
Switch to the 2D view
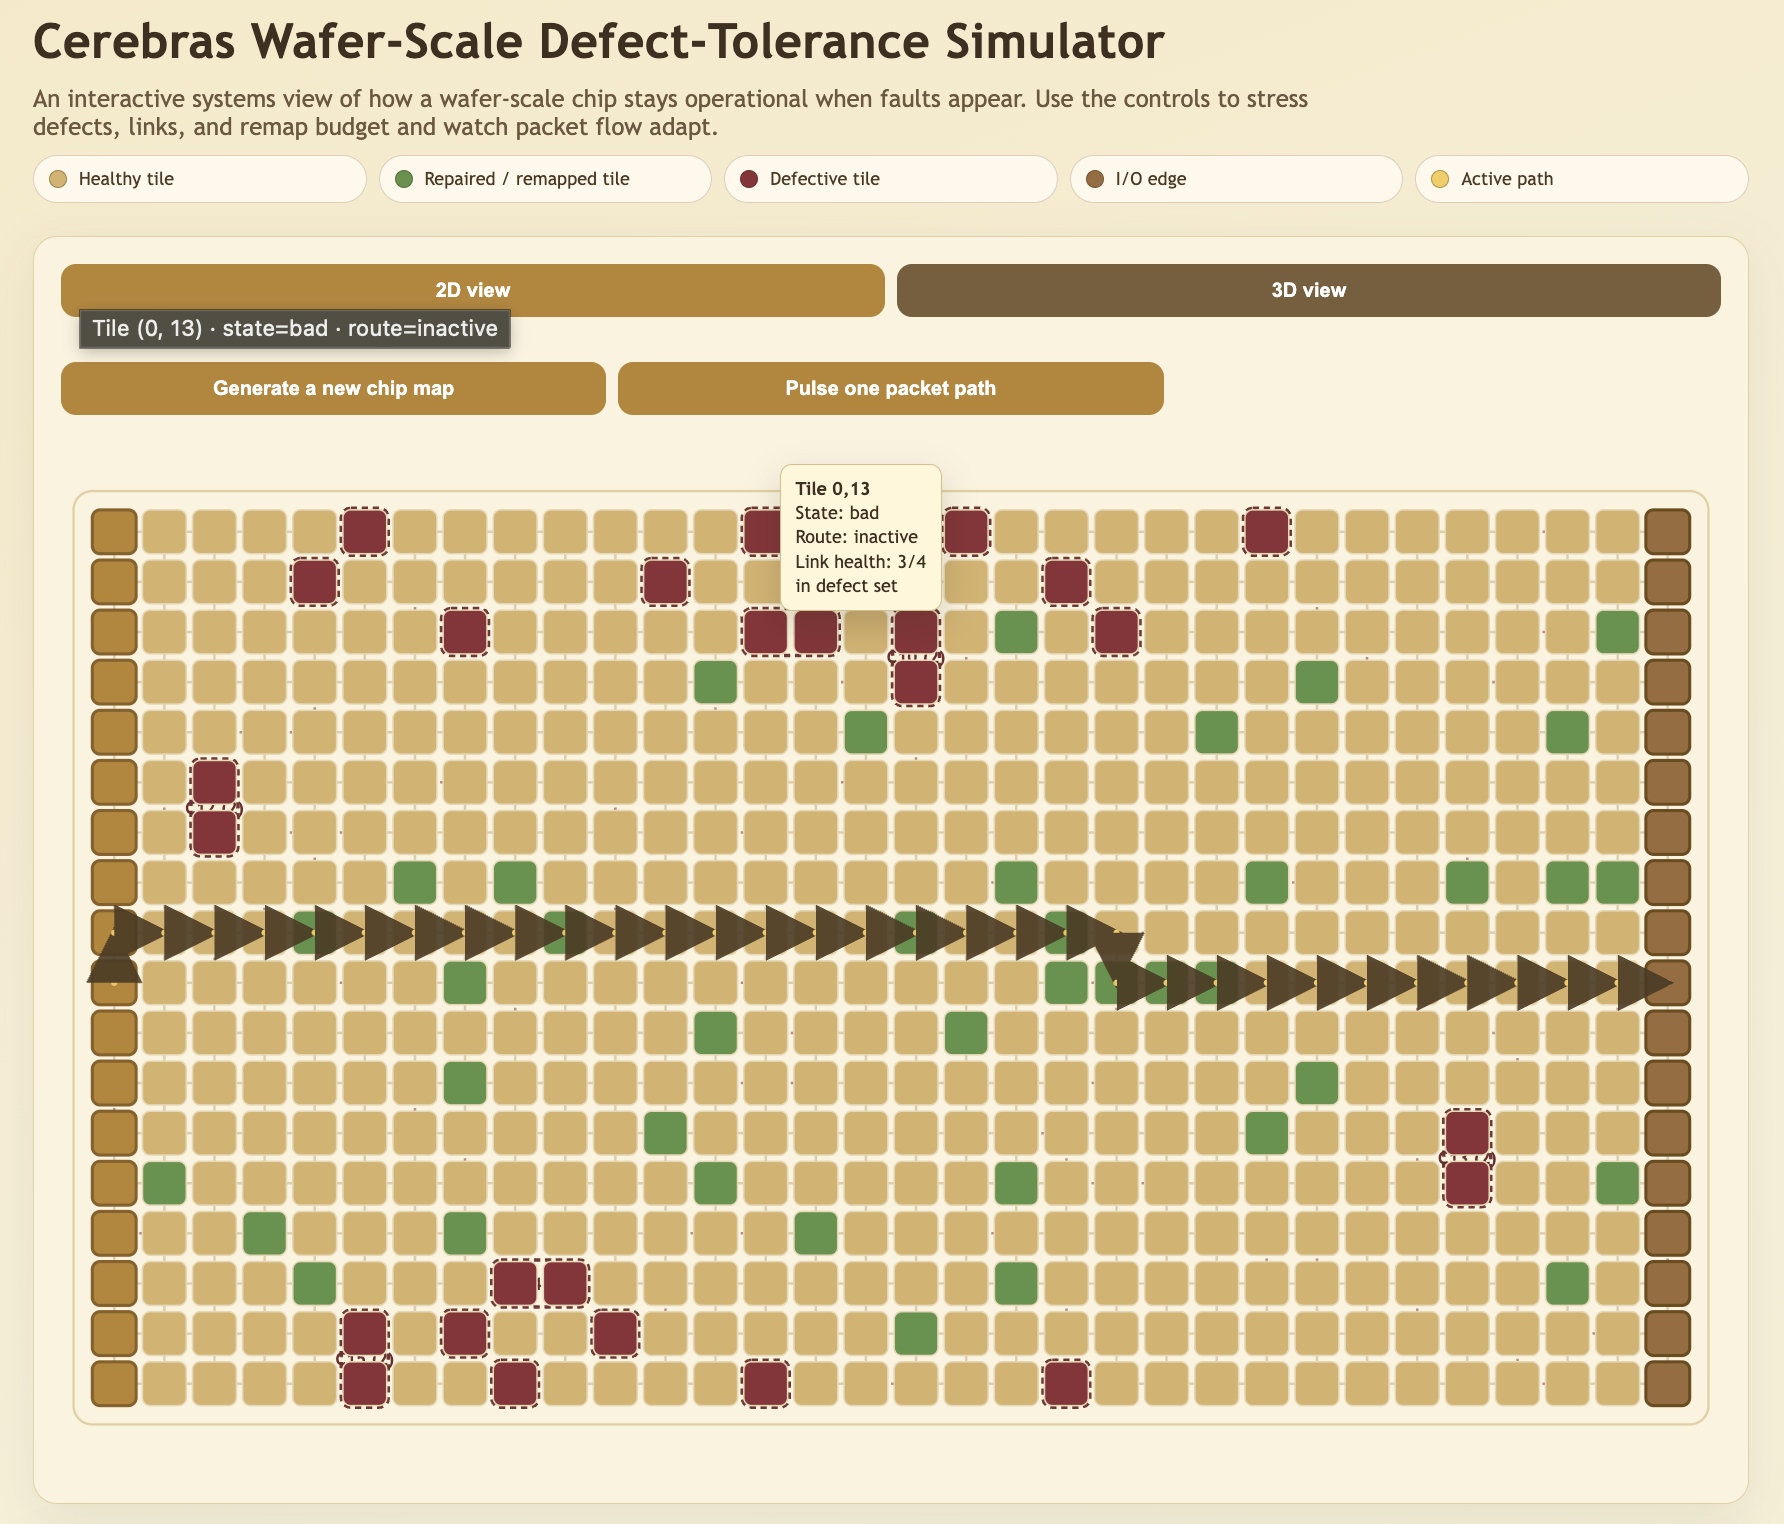[x=471, y=290]
